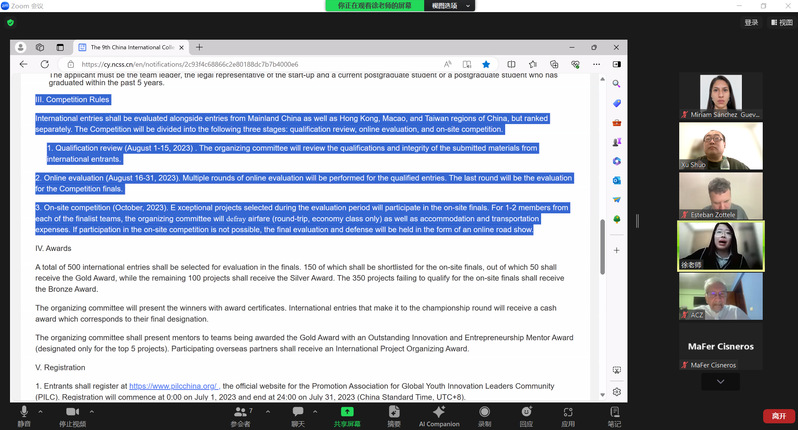This screenshot has height=430, width=798.
Task: Open audio options arrow beside microphone
Action: pyautogui.click(x=40, y=411)
